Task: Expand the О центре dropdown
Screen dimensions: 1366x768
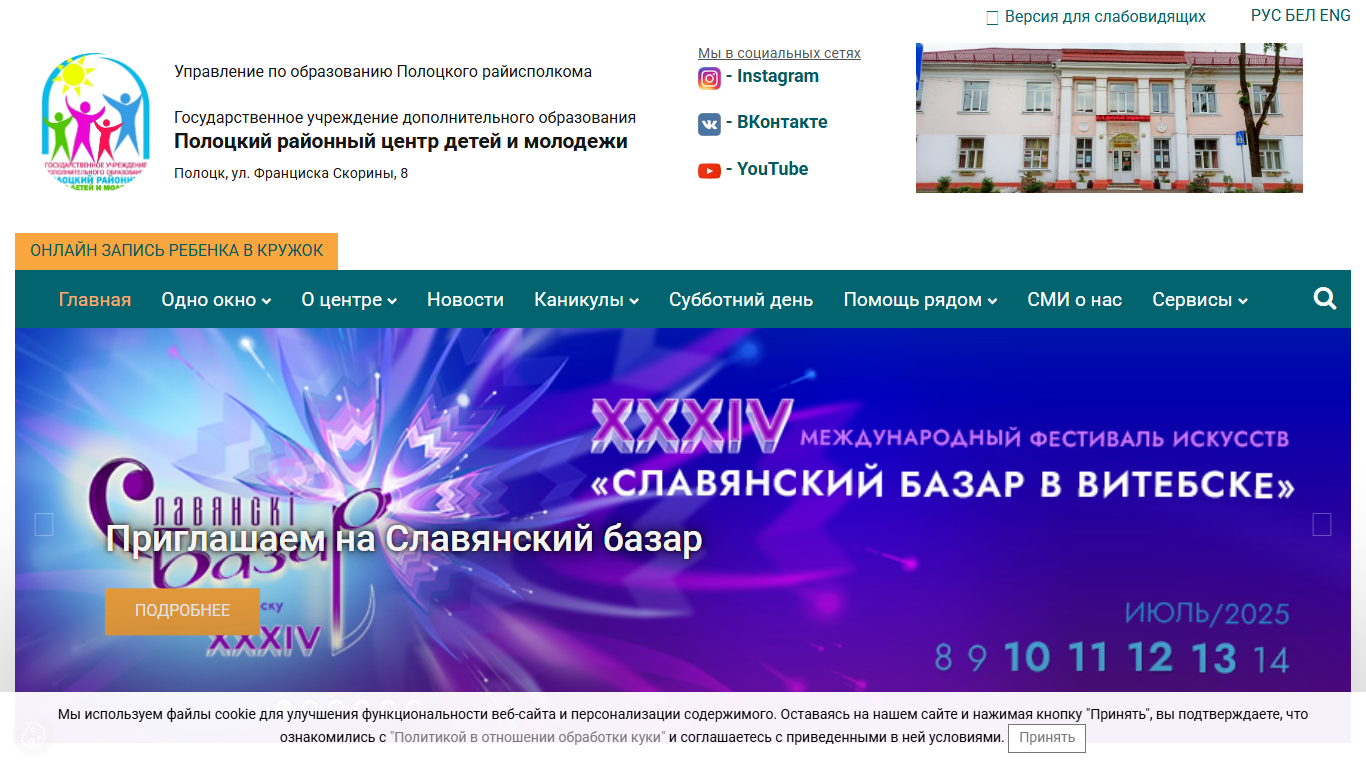Action: pyautogui.click(x=349, y=300)
